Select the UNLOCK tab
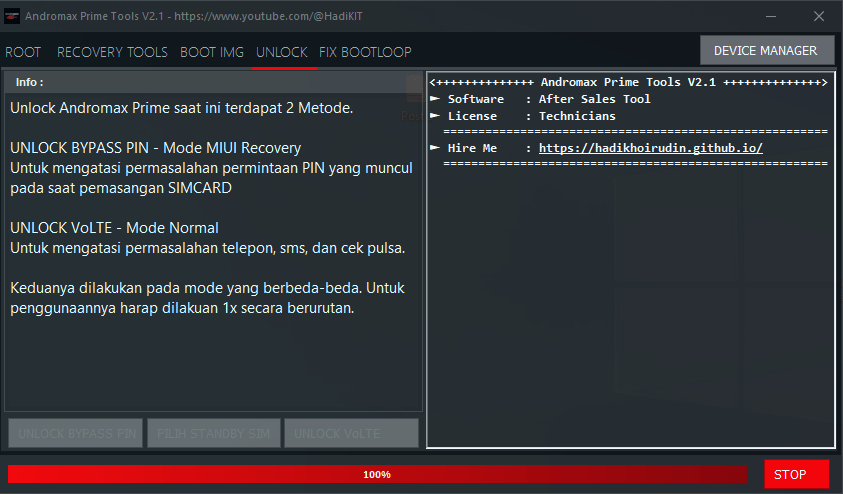Viewport: 843px width, 494px height. pos(282,52)
